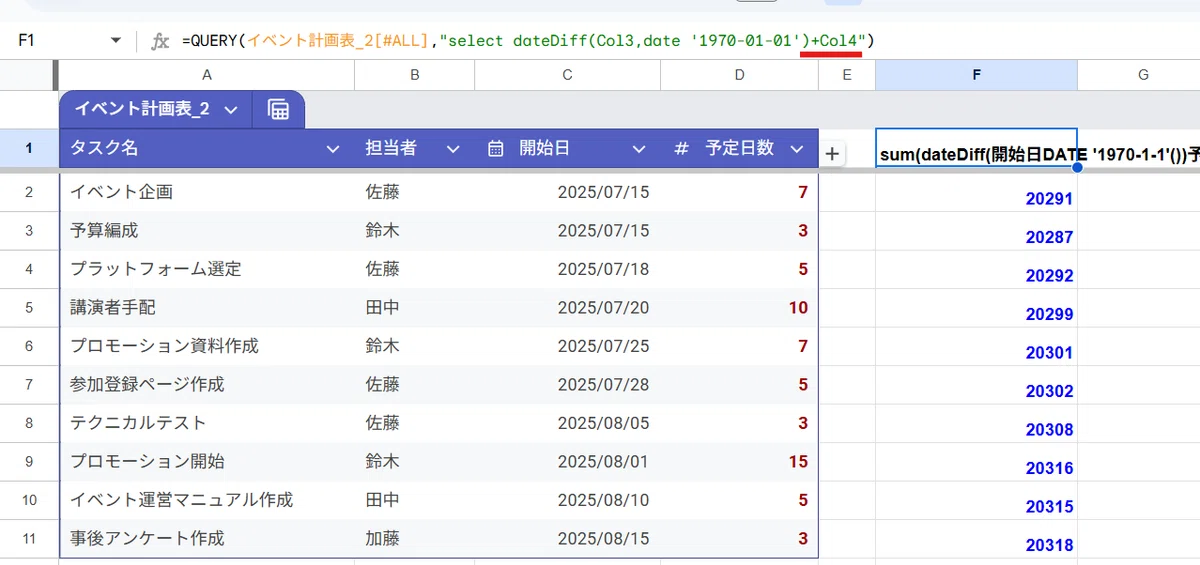
Task: Click the date 2025/07/25
Action: 603,346
